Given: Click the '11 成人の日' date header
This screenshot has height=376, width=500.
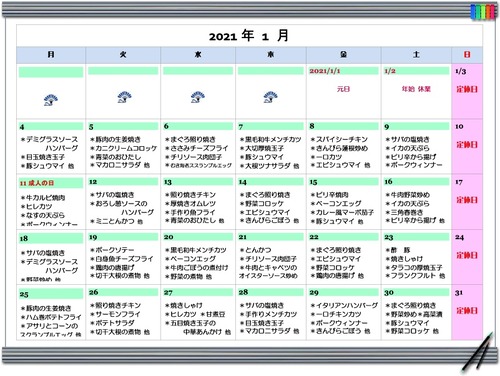Looking at the screenshot, I should (x=37, y=183).
